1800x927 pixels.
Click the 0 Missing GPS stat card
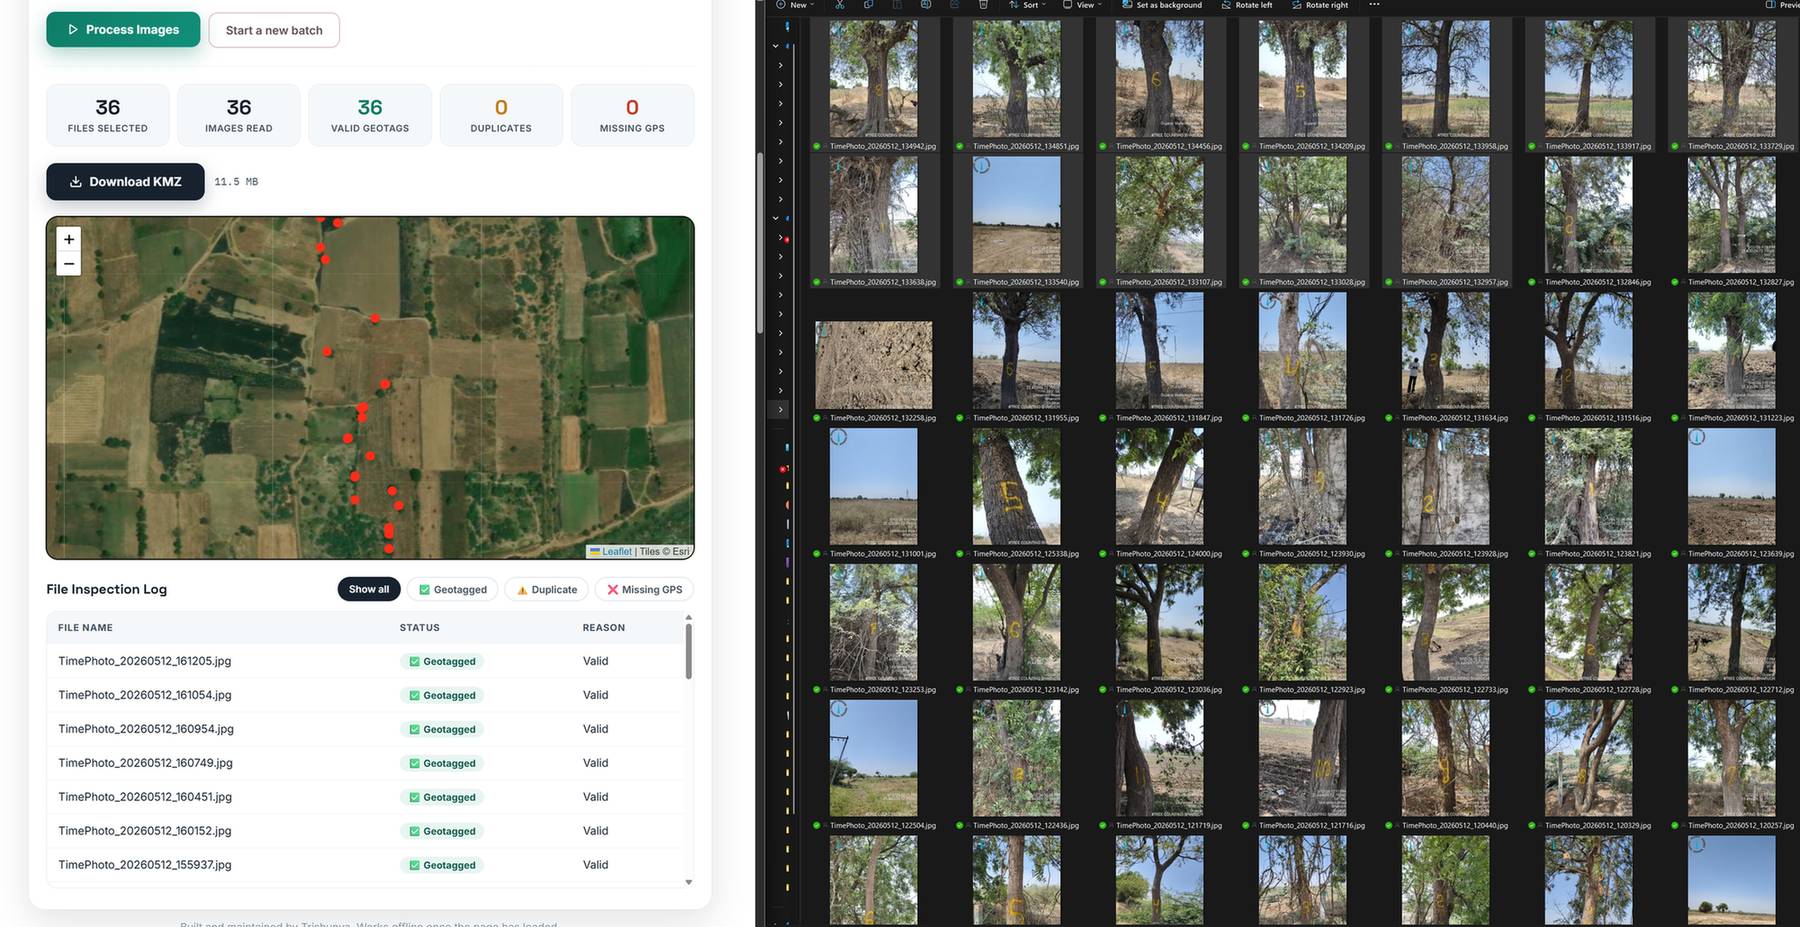[x=632, y=115]
